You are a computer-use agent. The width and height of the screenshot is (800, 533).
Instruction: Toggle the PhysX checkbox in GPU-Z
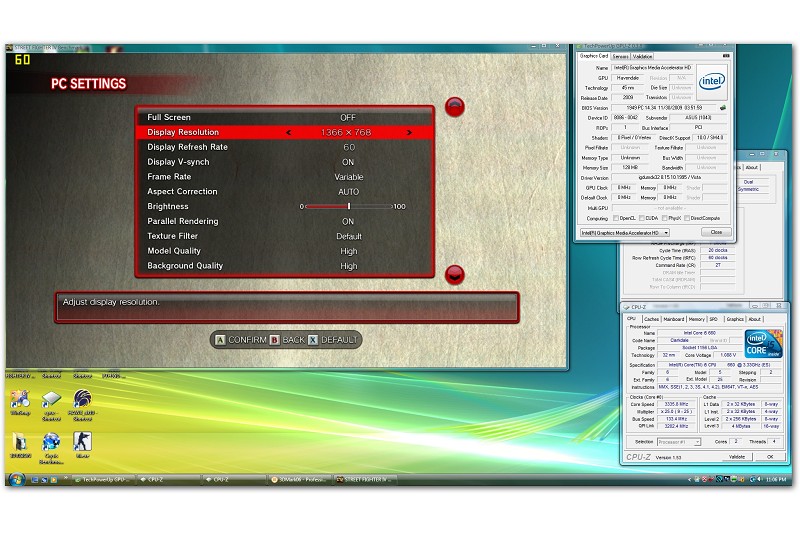[664, 218]
